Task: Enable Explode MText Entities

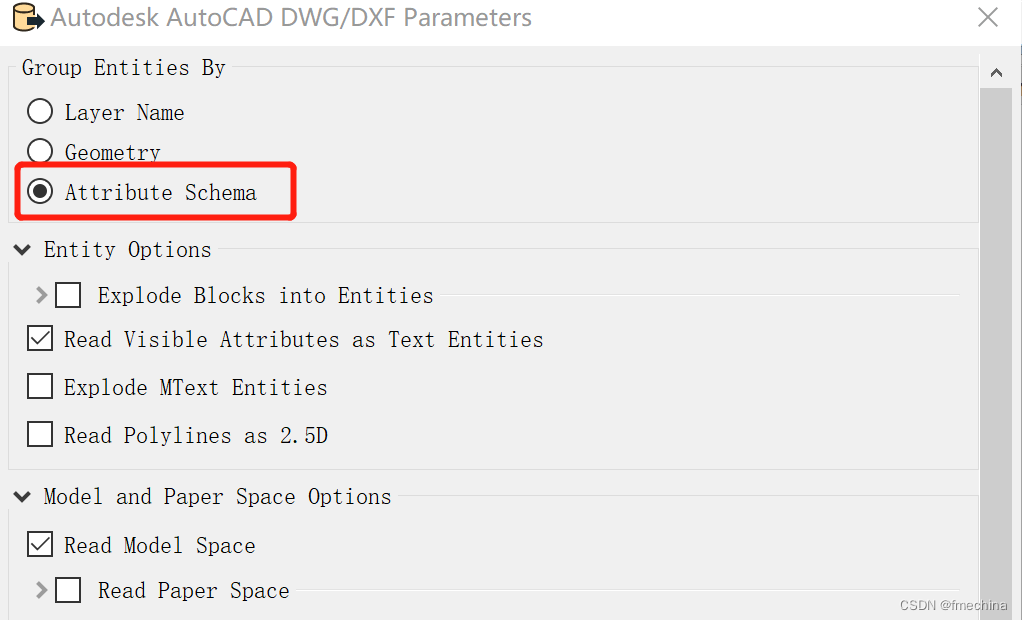Action: (39, 386)
